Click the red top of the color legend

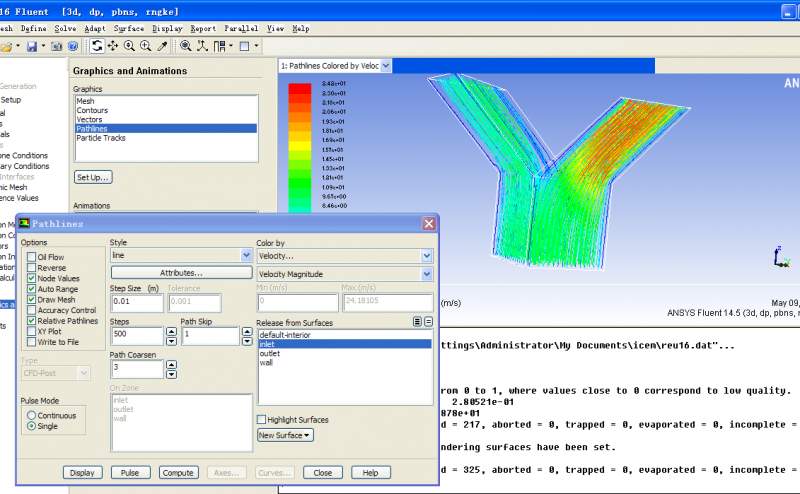click(299, 89)
